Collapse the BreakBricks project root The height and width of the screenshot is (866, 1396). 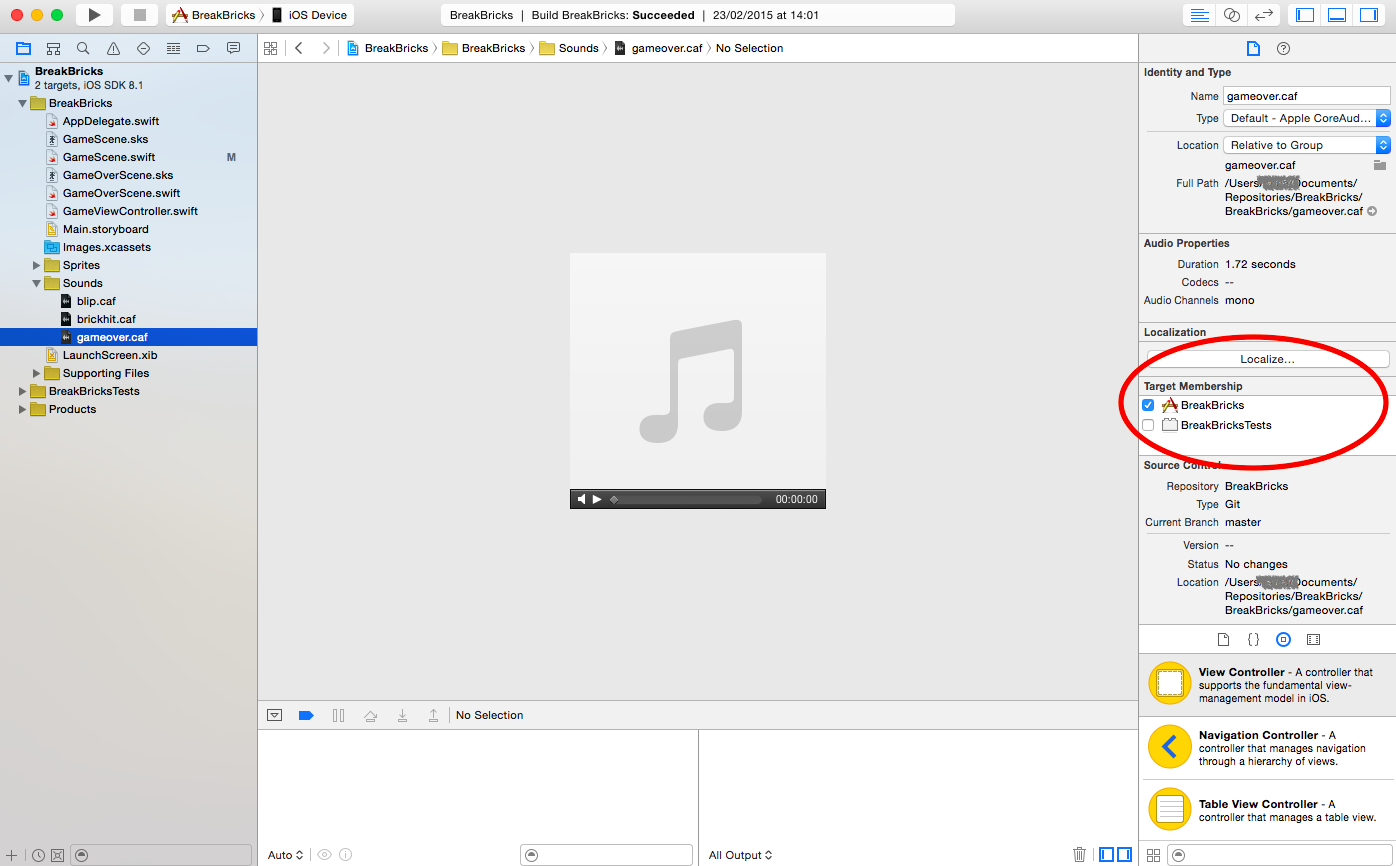click(9, 78)
